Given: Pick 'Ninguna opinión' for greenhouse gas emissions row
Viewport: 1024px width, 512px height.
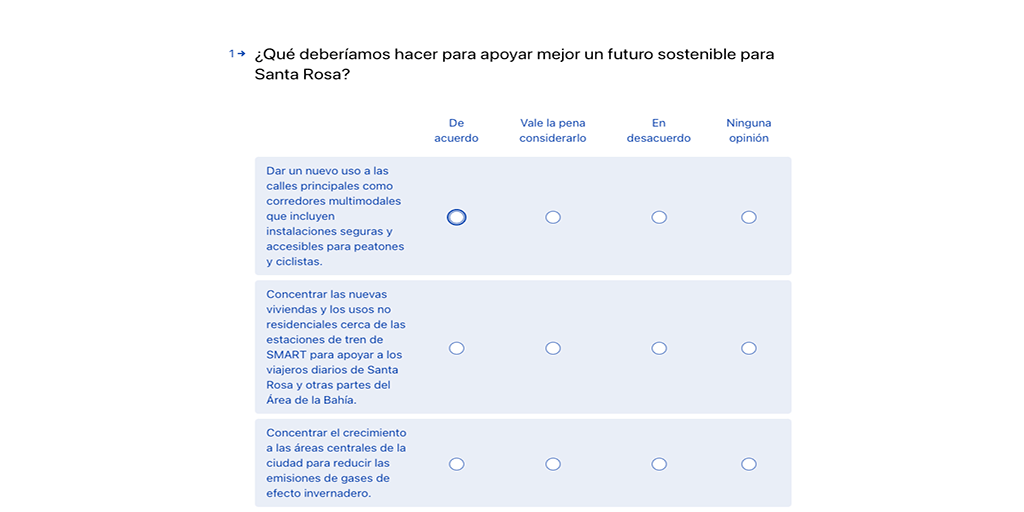Looking at the screenshot, I should (x=748, y=464).
